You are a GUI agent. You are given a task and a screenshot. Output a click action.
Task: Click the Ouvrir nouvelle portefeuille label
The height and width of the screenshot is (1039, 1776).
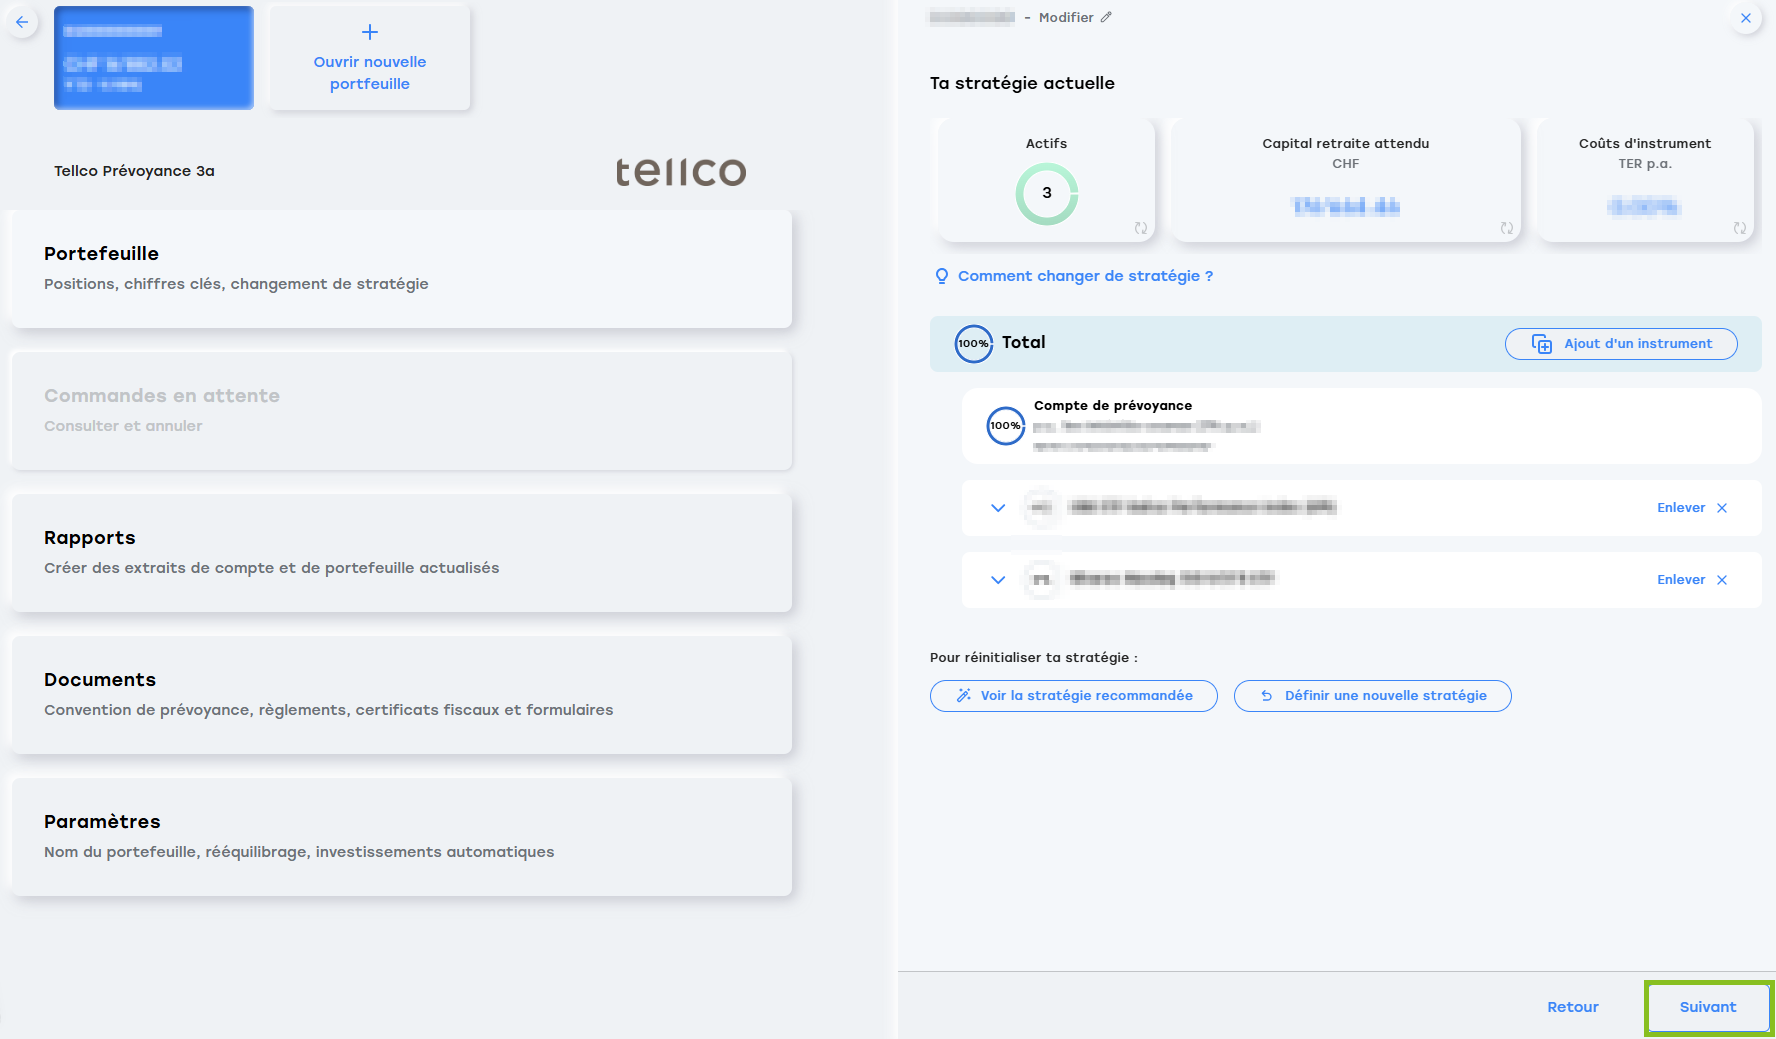tap(370, 73)
